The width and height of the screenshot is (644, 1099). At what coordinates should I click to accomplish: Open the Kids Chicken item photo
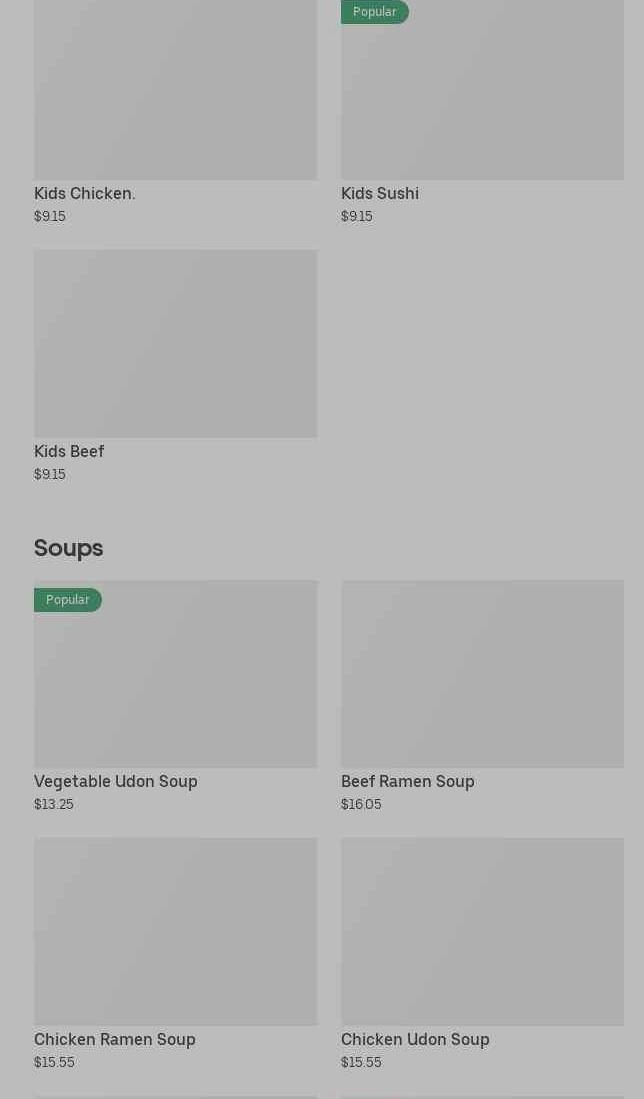(175, 90)
